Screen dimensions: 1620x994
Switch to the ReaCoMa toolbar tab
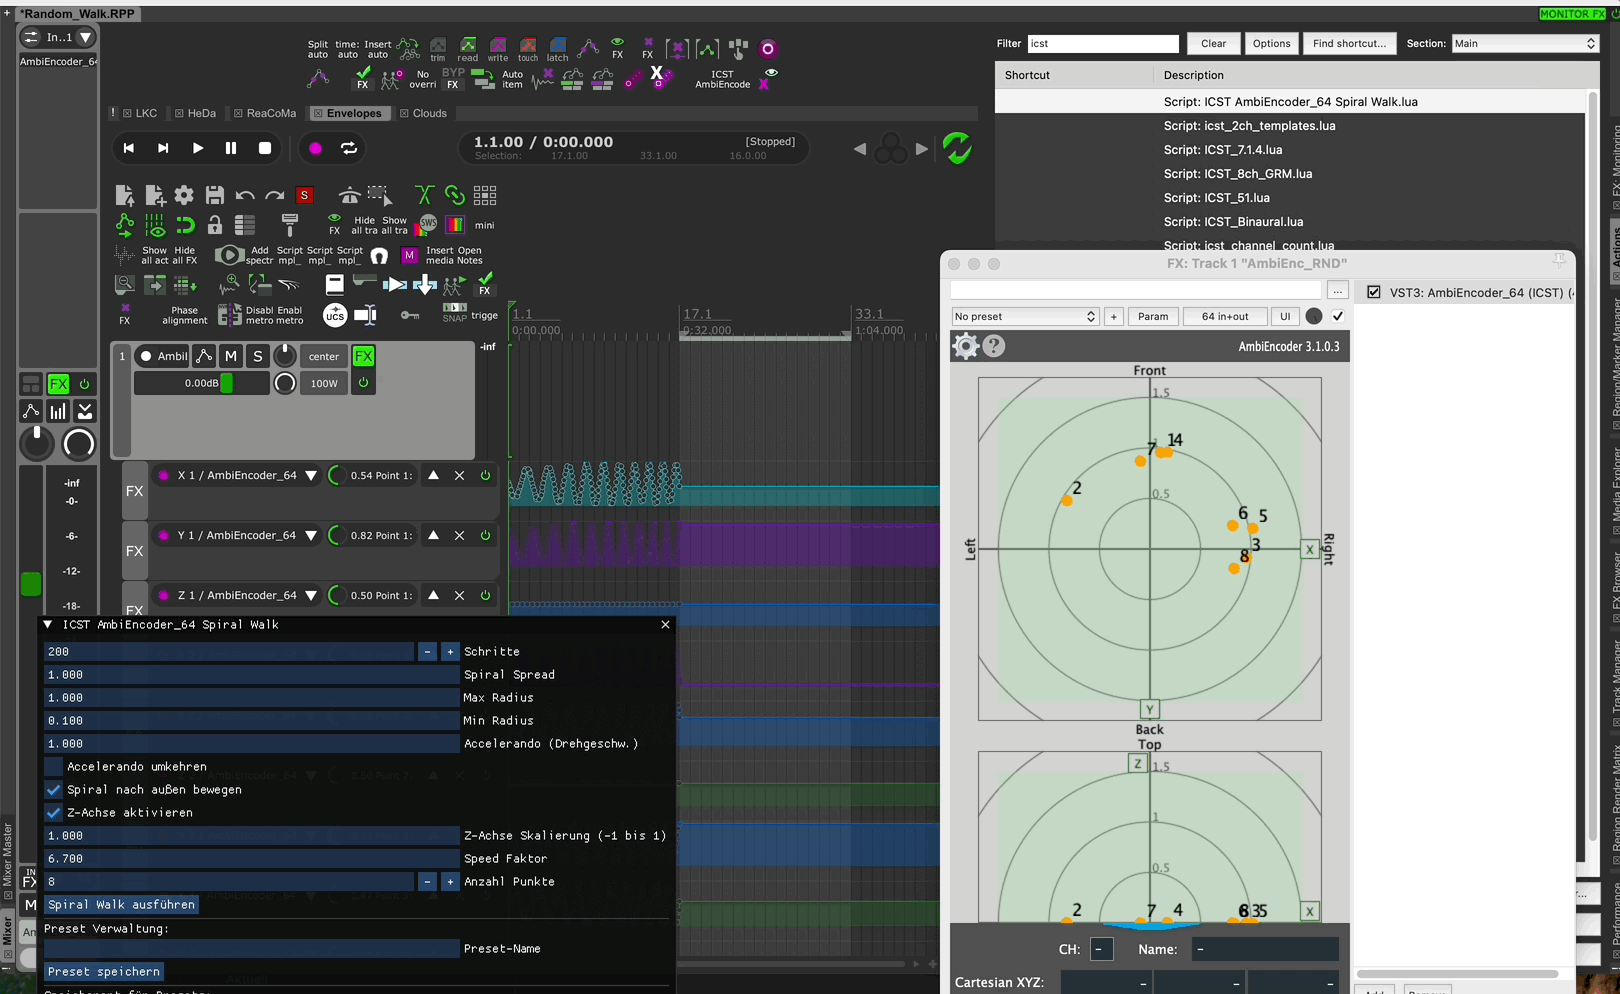pos(265,113)
